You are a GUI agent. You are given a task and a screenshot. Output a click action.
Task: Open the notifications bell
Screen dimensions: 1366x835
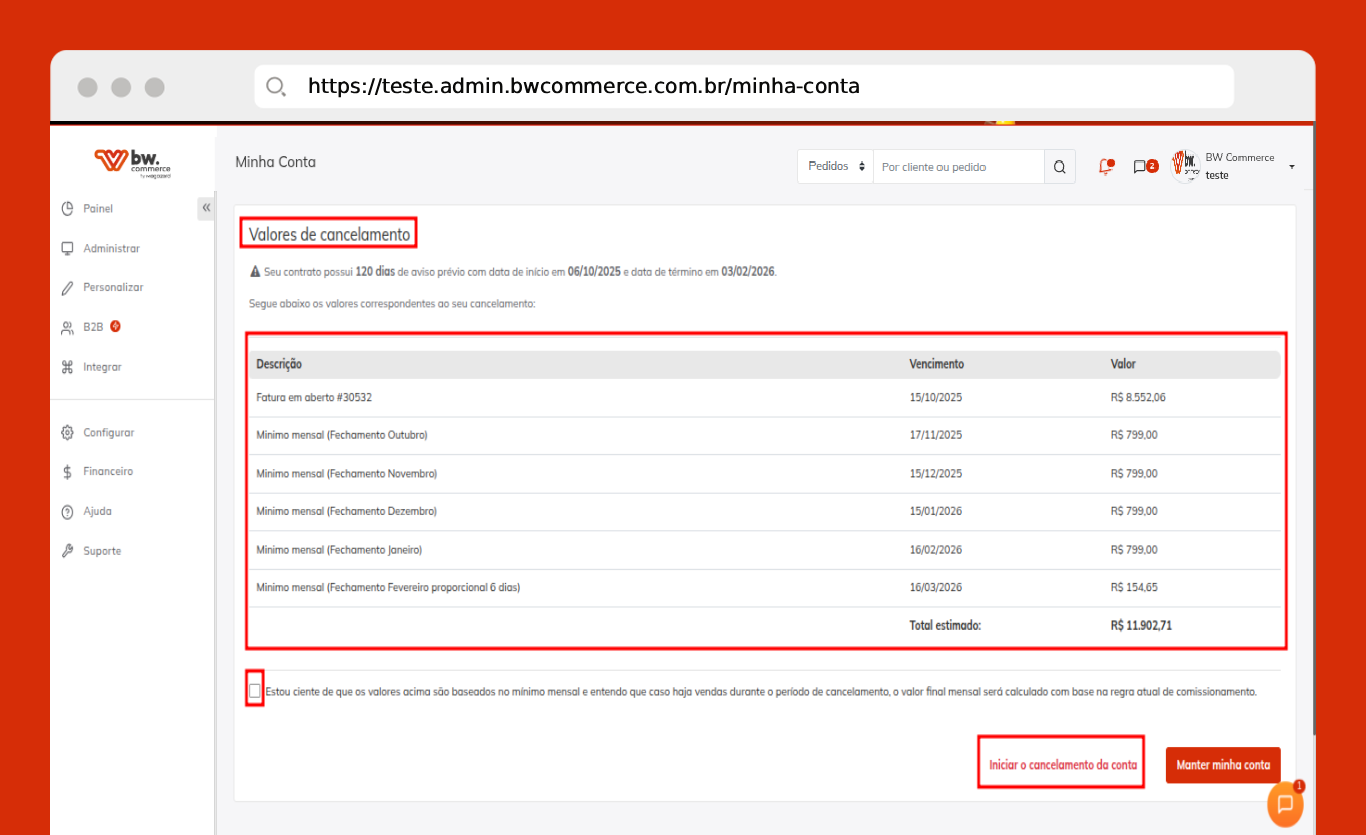(x=1105, y=167)
